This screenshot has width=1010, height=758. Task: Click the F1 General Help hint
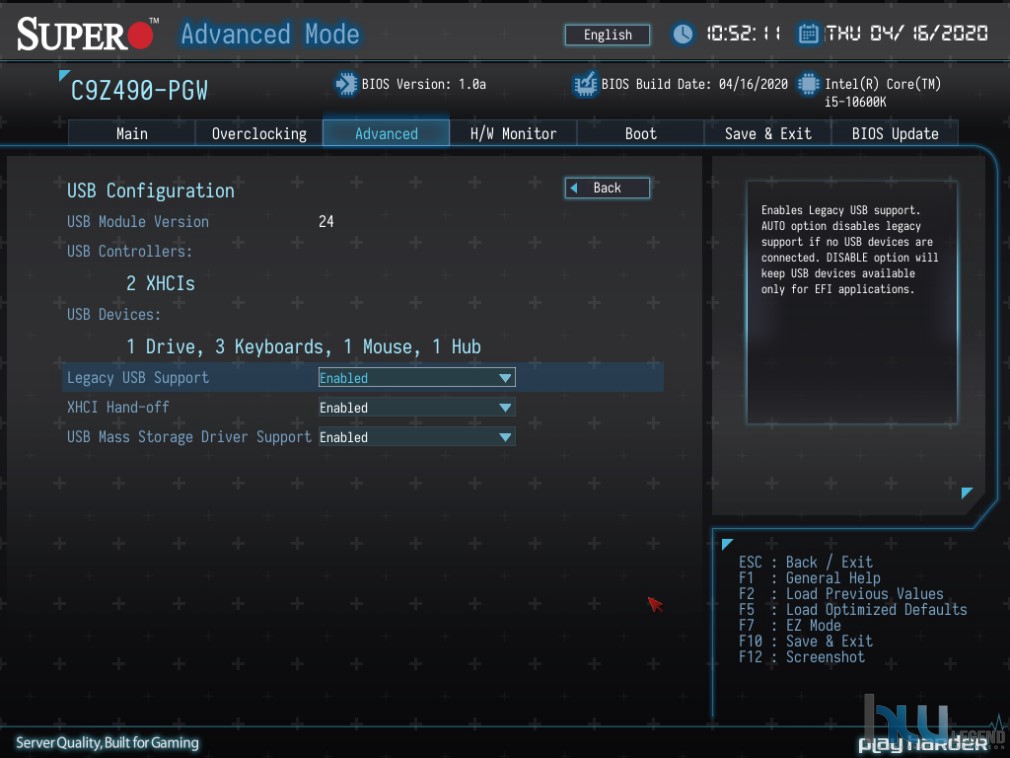pyautogui.click(x=809, y=578)
